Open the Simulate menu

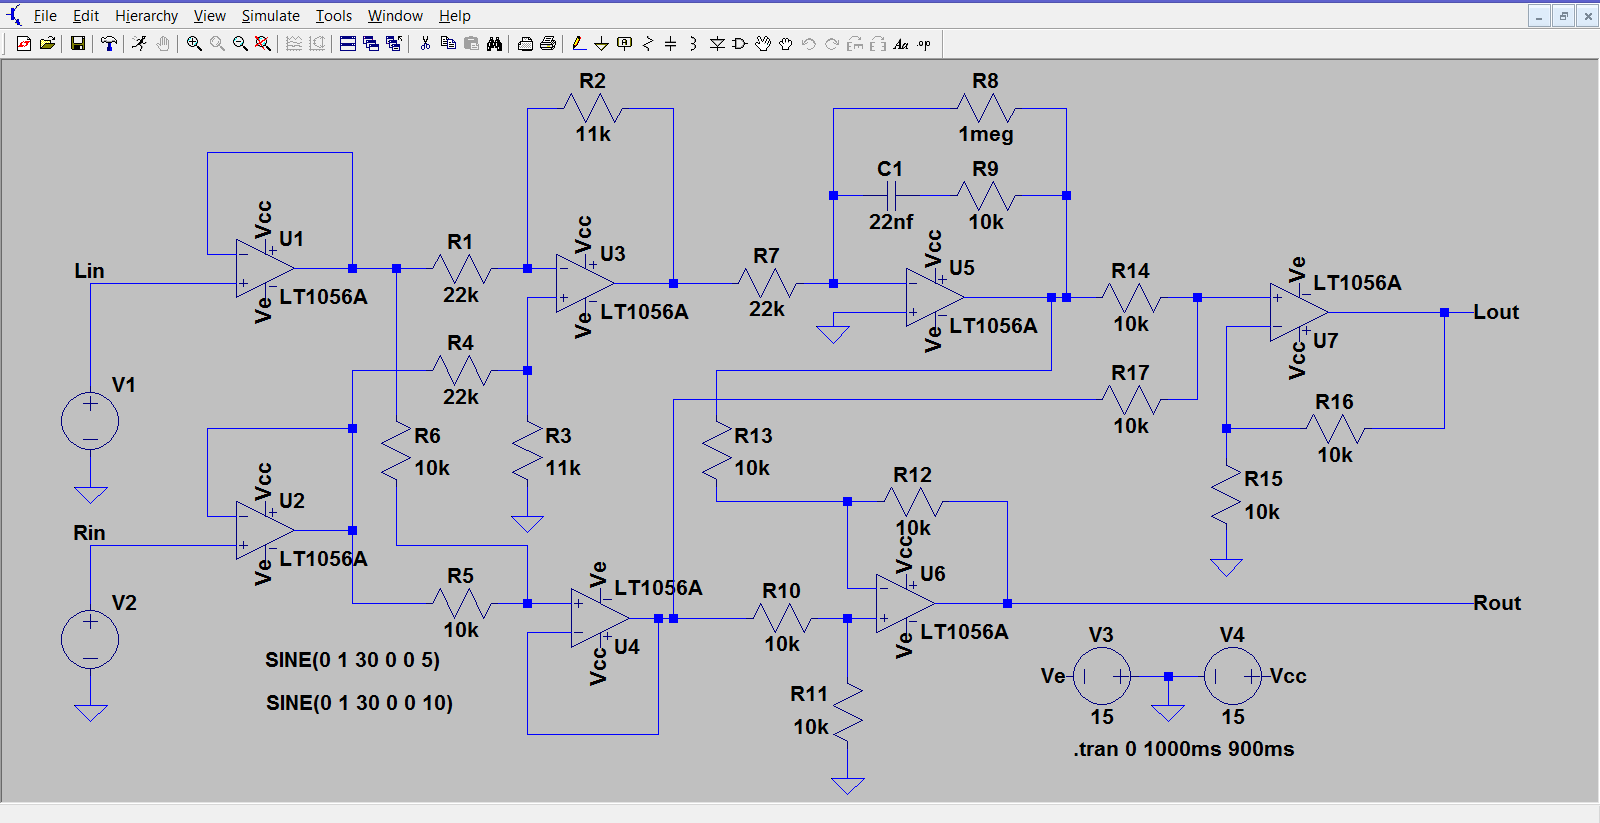click(x=270, y=16)
